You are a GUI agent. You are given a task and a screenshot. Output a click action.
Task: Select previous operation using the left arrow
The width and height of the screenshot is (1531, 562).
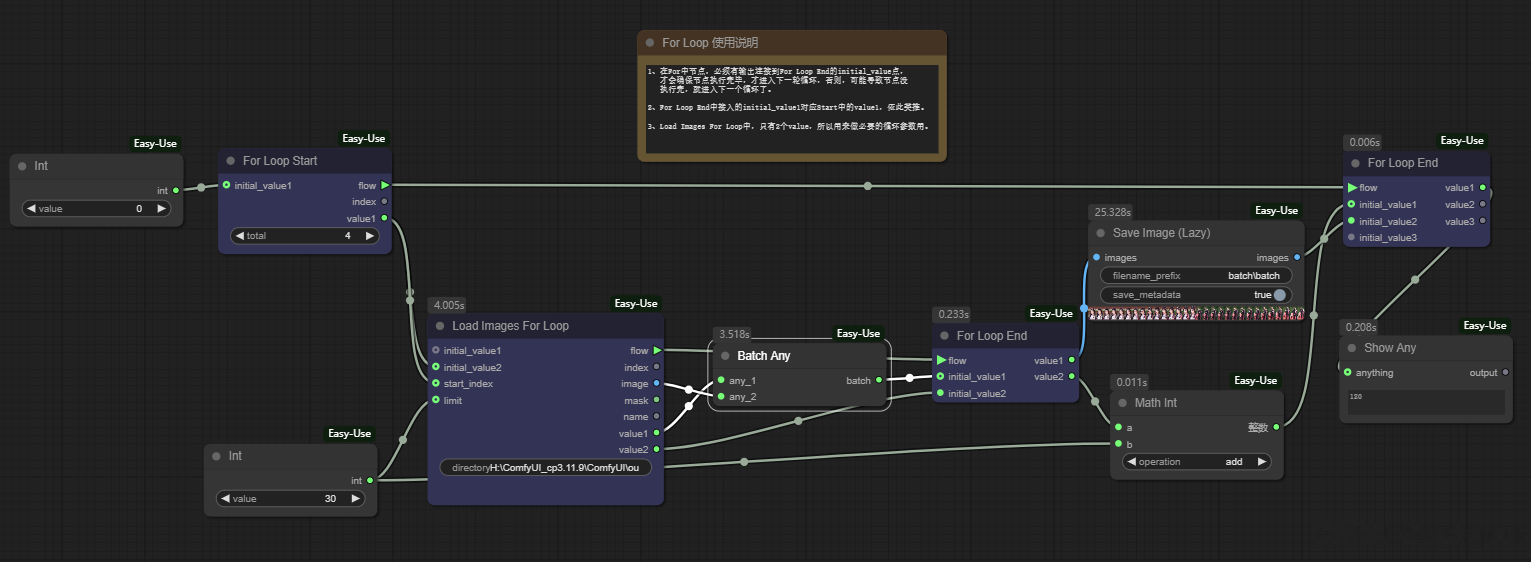click(1131, 462)
